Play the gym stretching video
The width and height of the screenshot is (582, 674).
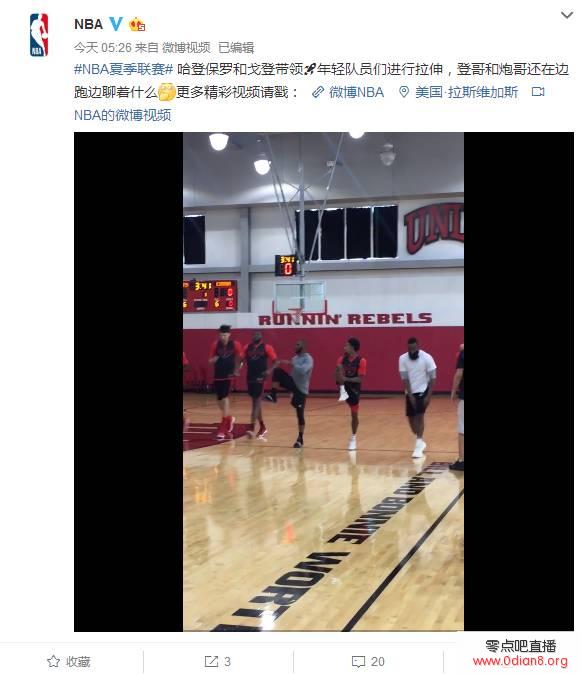click(324, 382)
